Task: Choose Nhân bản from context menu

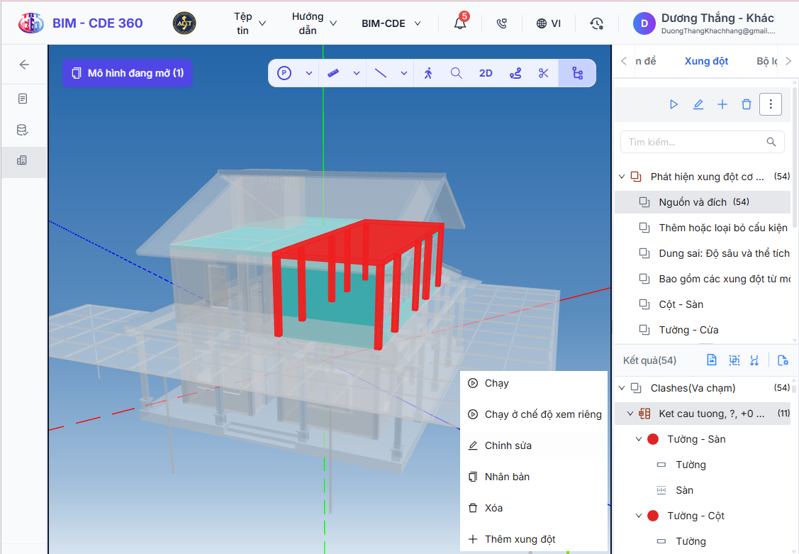Action: 534,477
